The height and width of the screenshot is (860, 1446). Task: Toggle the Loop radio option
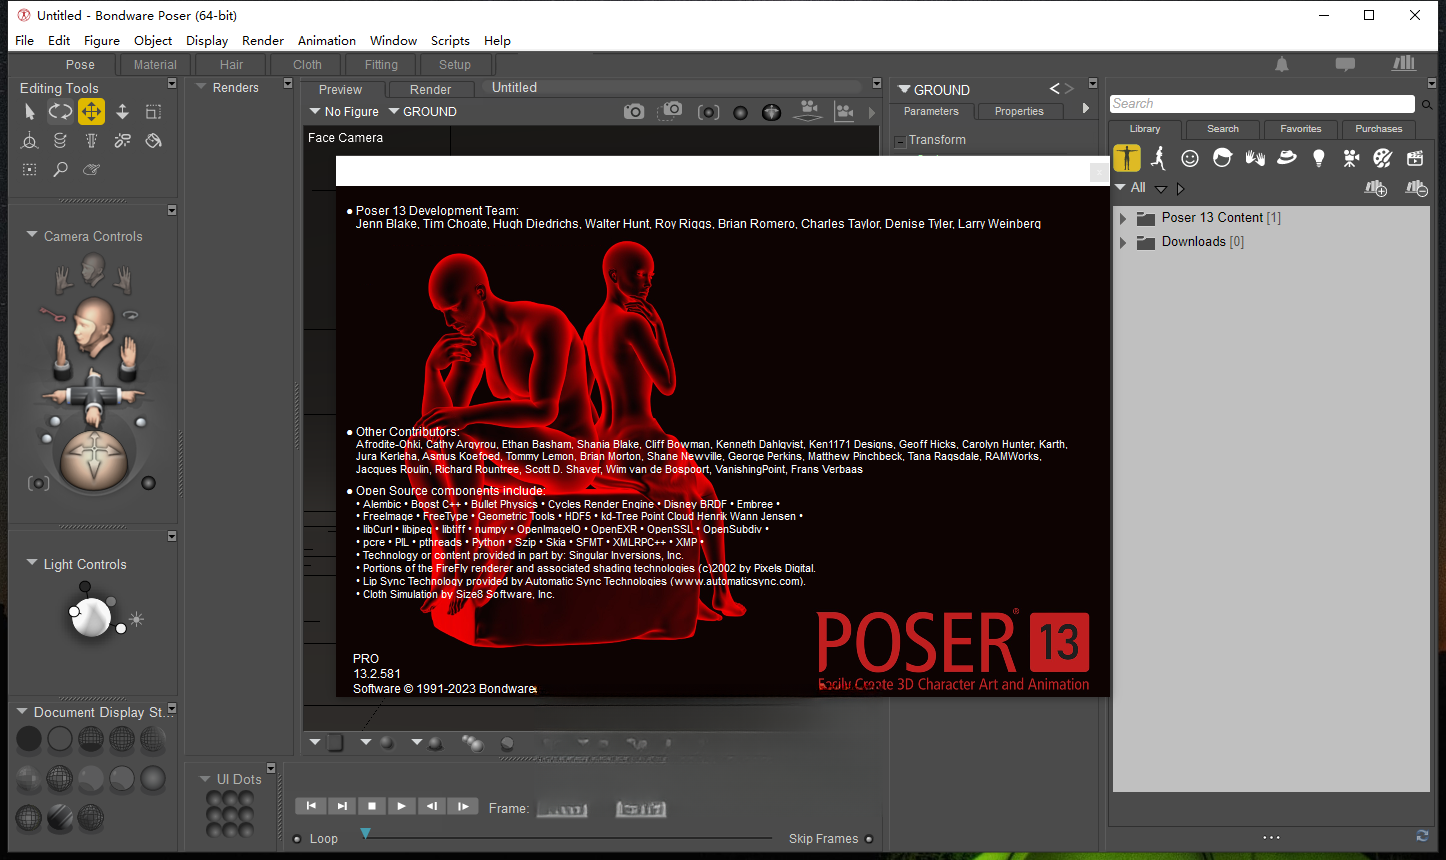pos(298,839)
